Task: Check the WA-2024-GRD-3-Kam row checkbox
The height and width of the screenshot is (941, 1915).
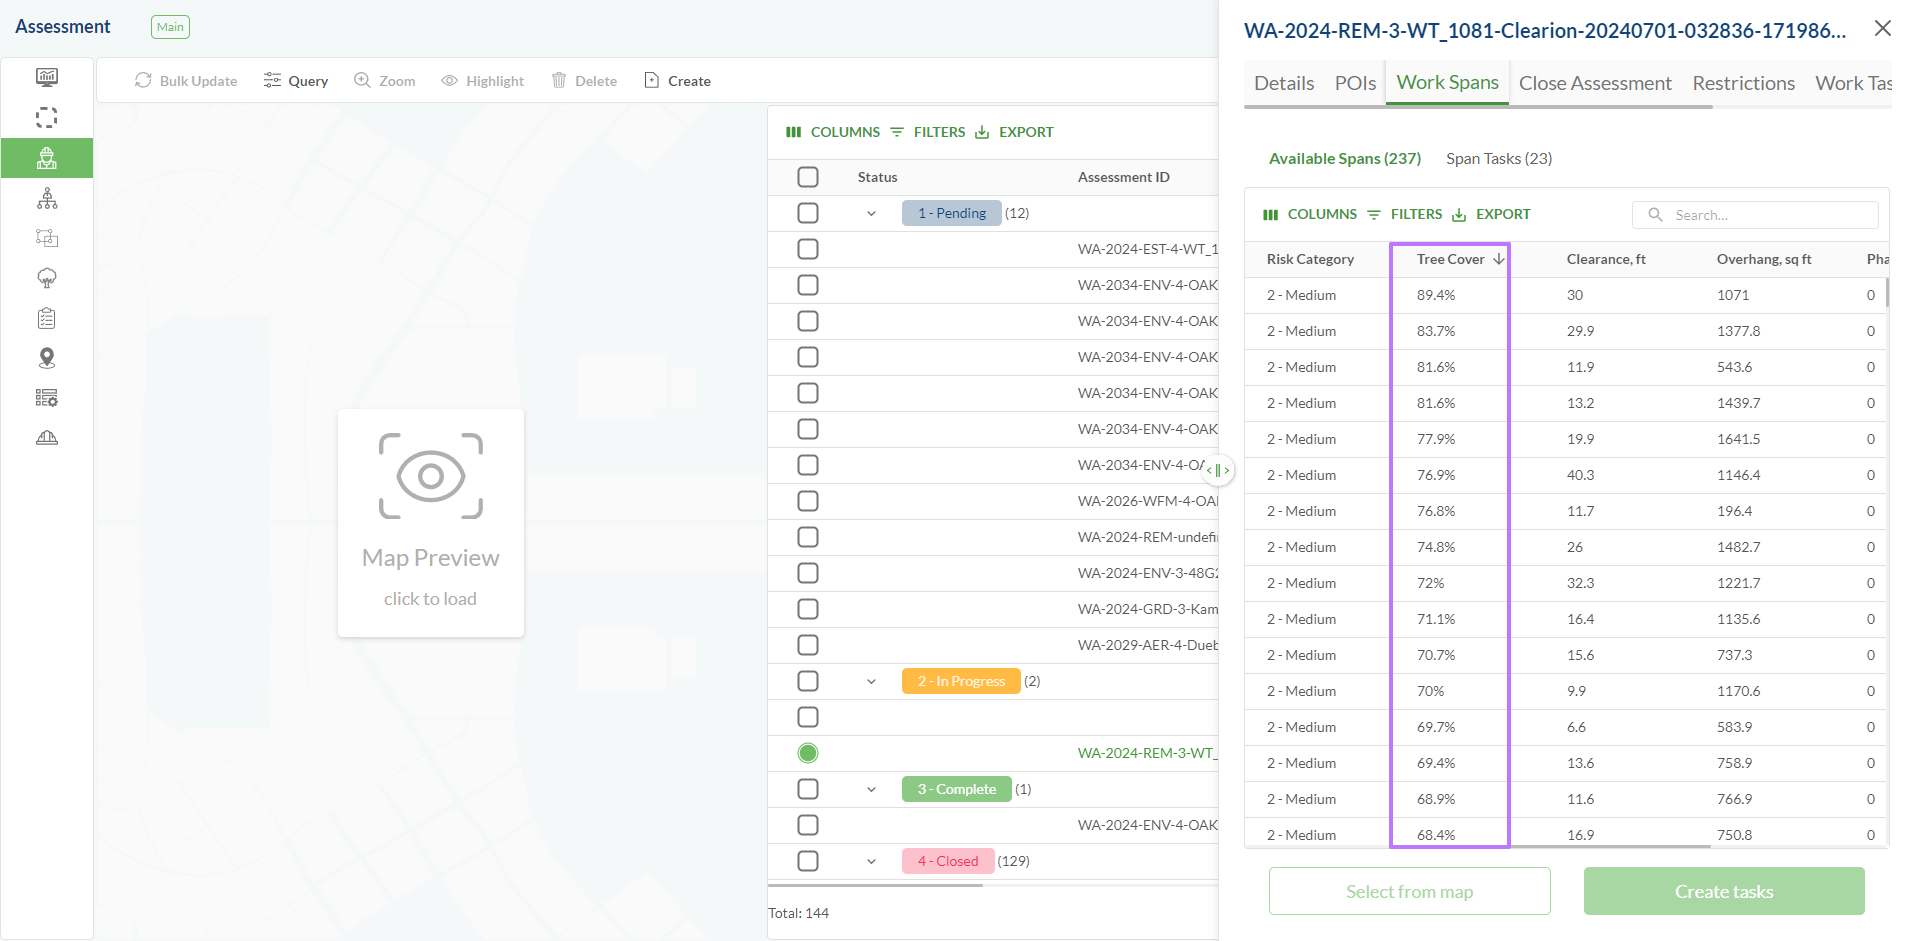Action: click(808, 609)
